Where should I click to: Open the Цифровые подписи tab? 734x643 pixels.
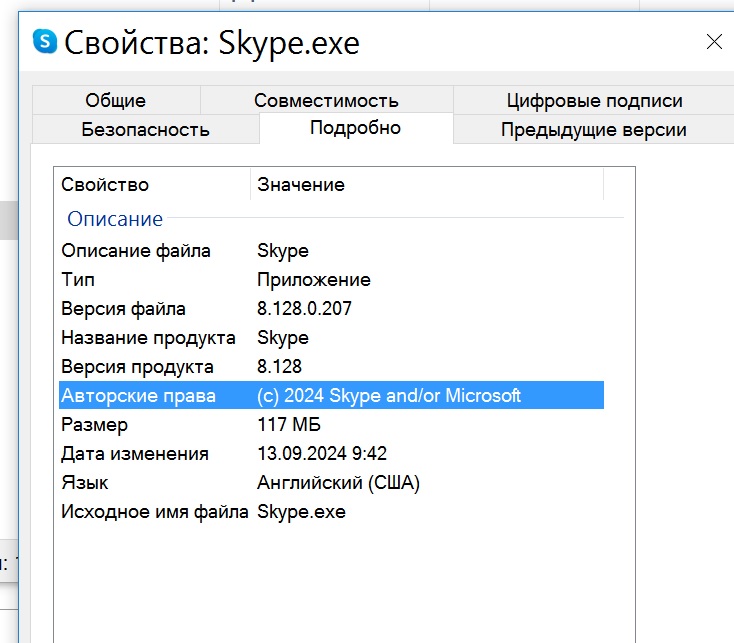594,100
